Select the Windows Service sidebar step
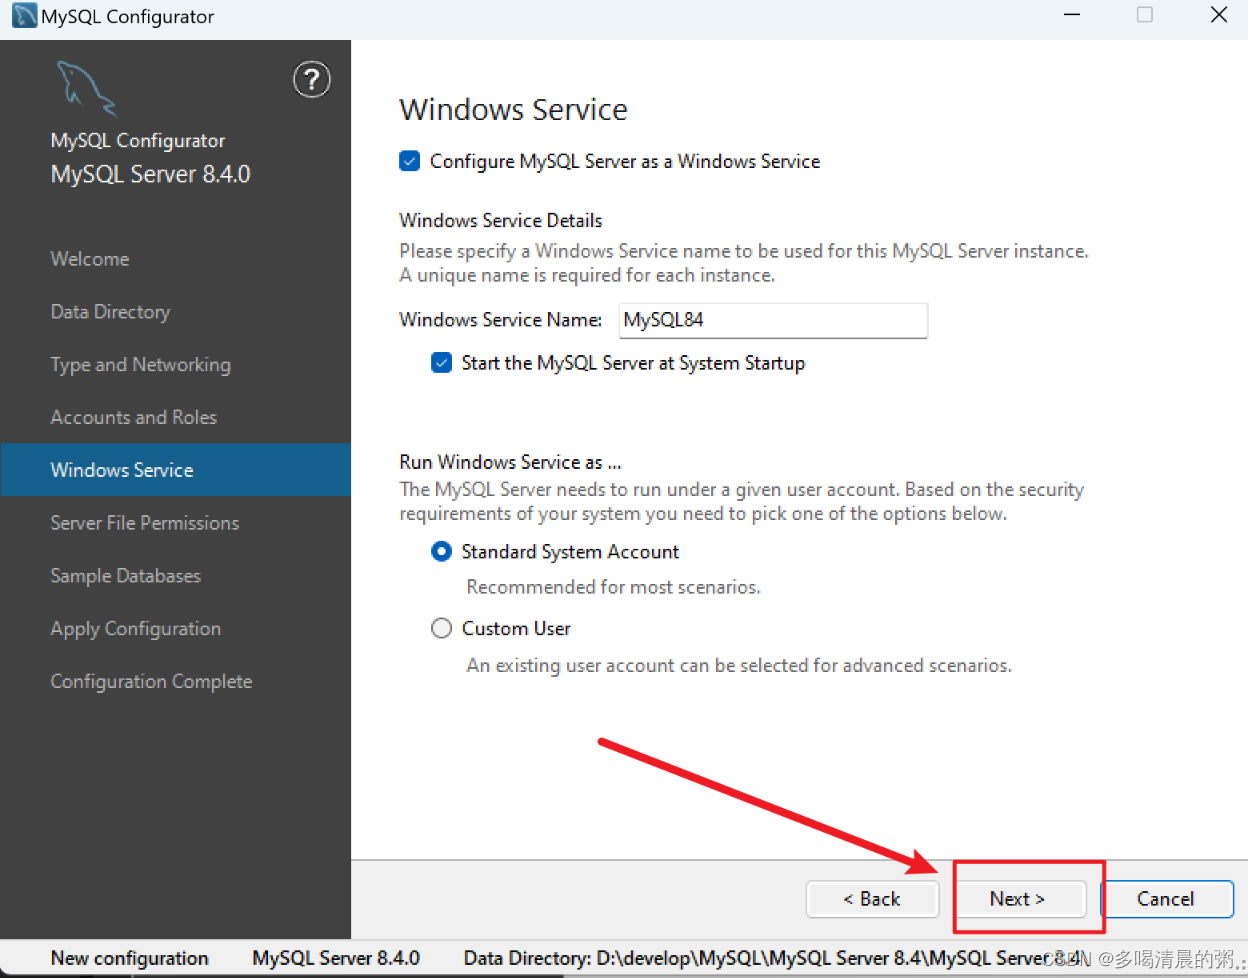This screenshot has width=1248, height=978. click(122, 470)
